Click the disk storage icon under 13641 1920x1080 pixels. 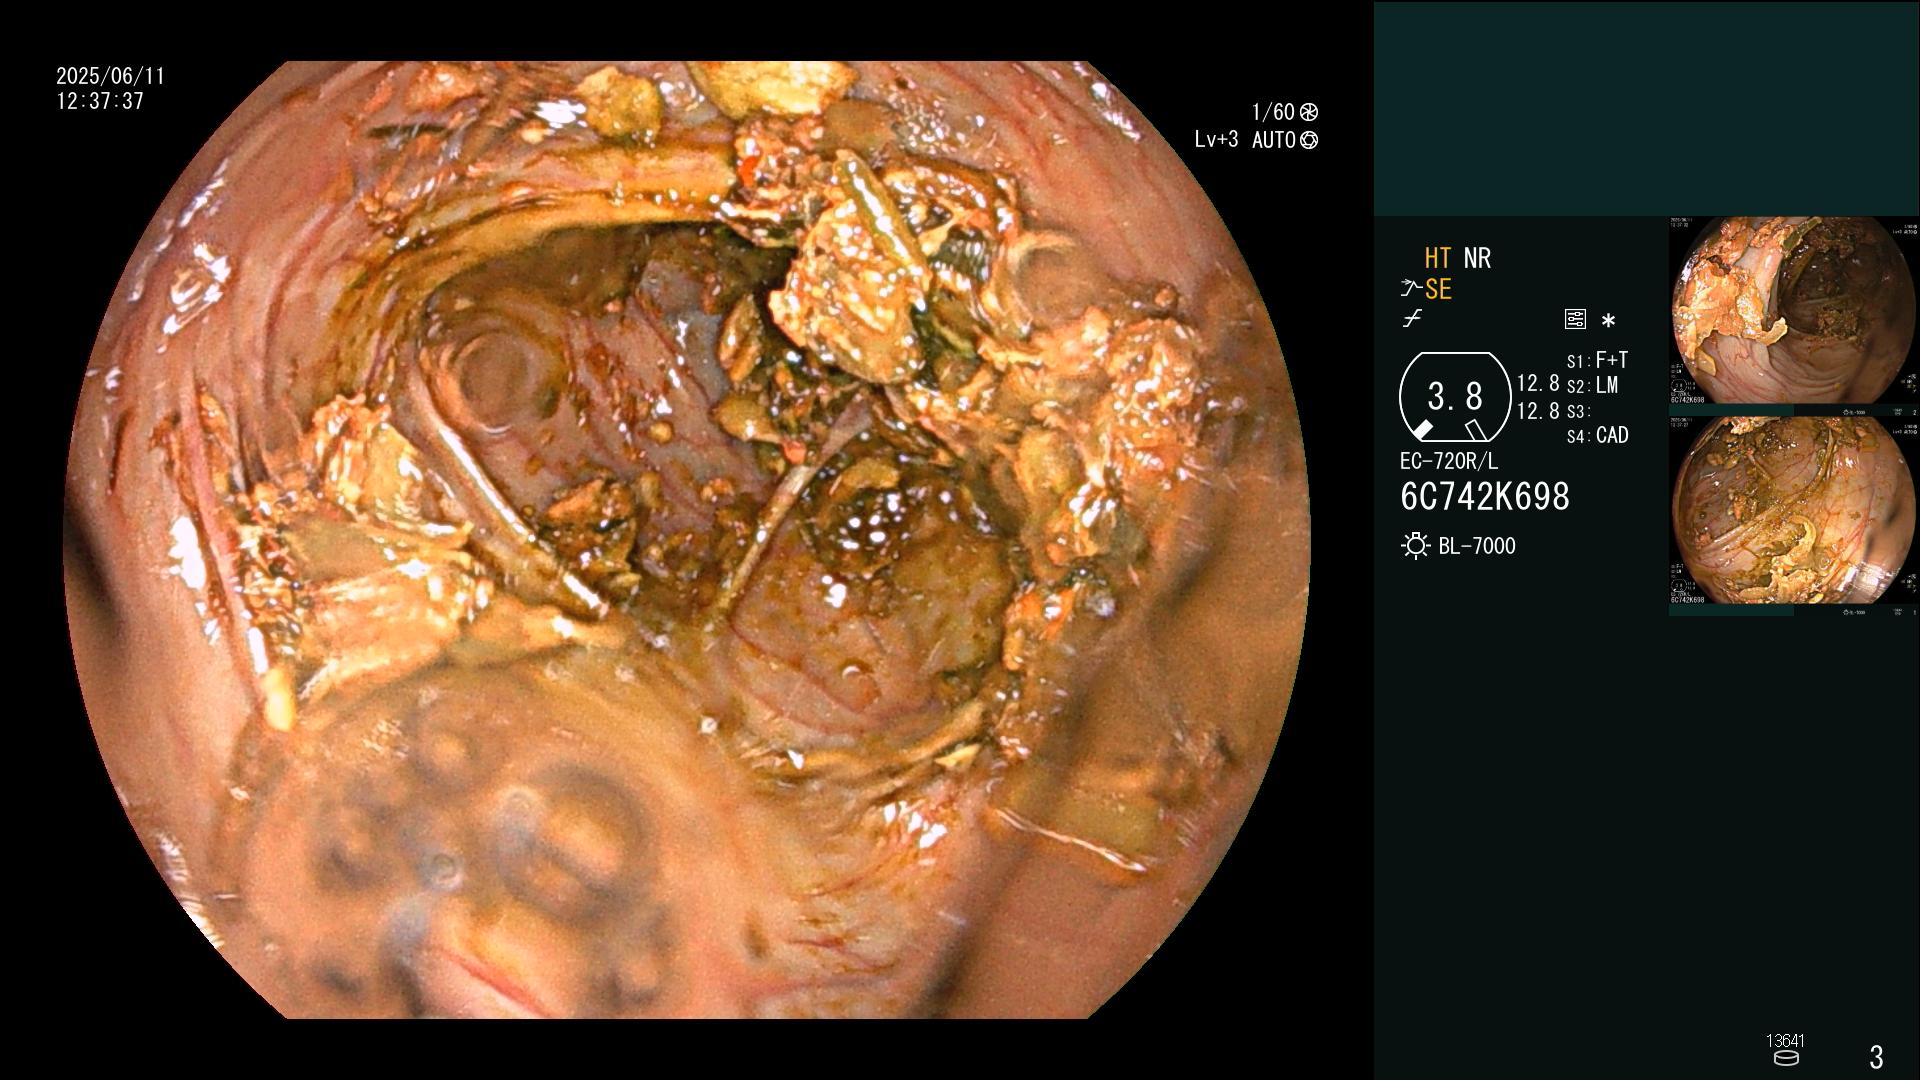click(x=1785, y=1058)
